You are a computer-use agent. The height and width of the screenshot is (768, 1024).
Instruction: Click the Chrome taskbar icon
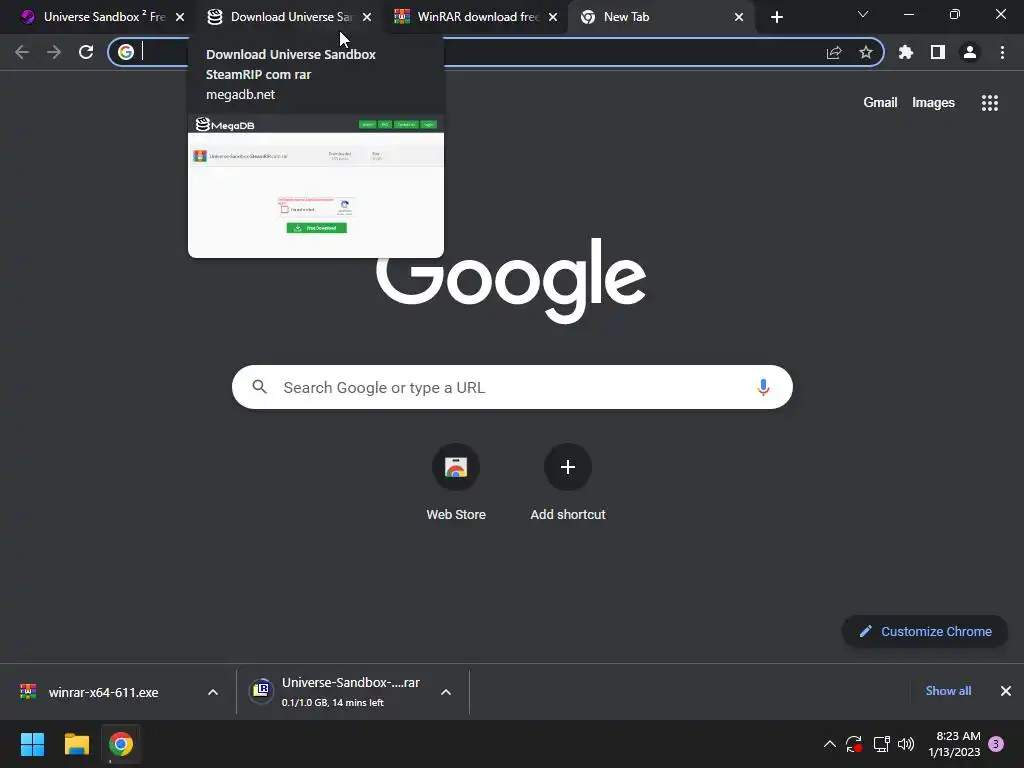click(121, 744)
